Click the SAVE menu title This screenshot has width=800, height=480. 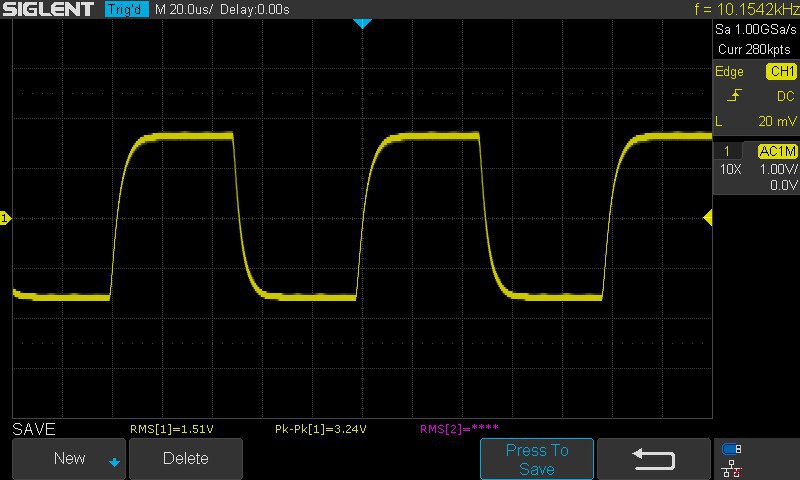click(x=34, y=429)
